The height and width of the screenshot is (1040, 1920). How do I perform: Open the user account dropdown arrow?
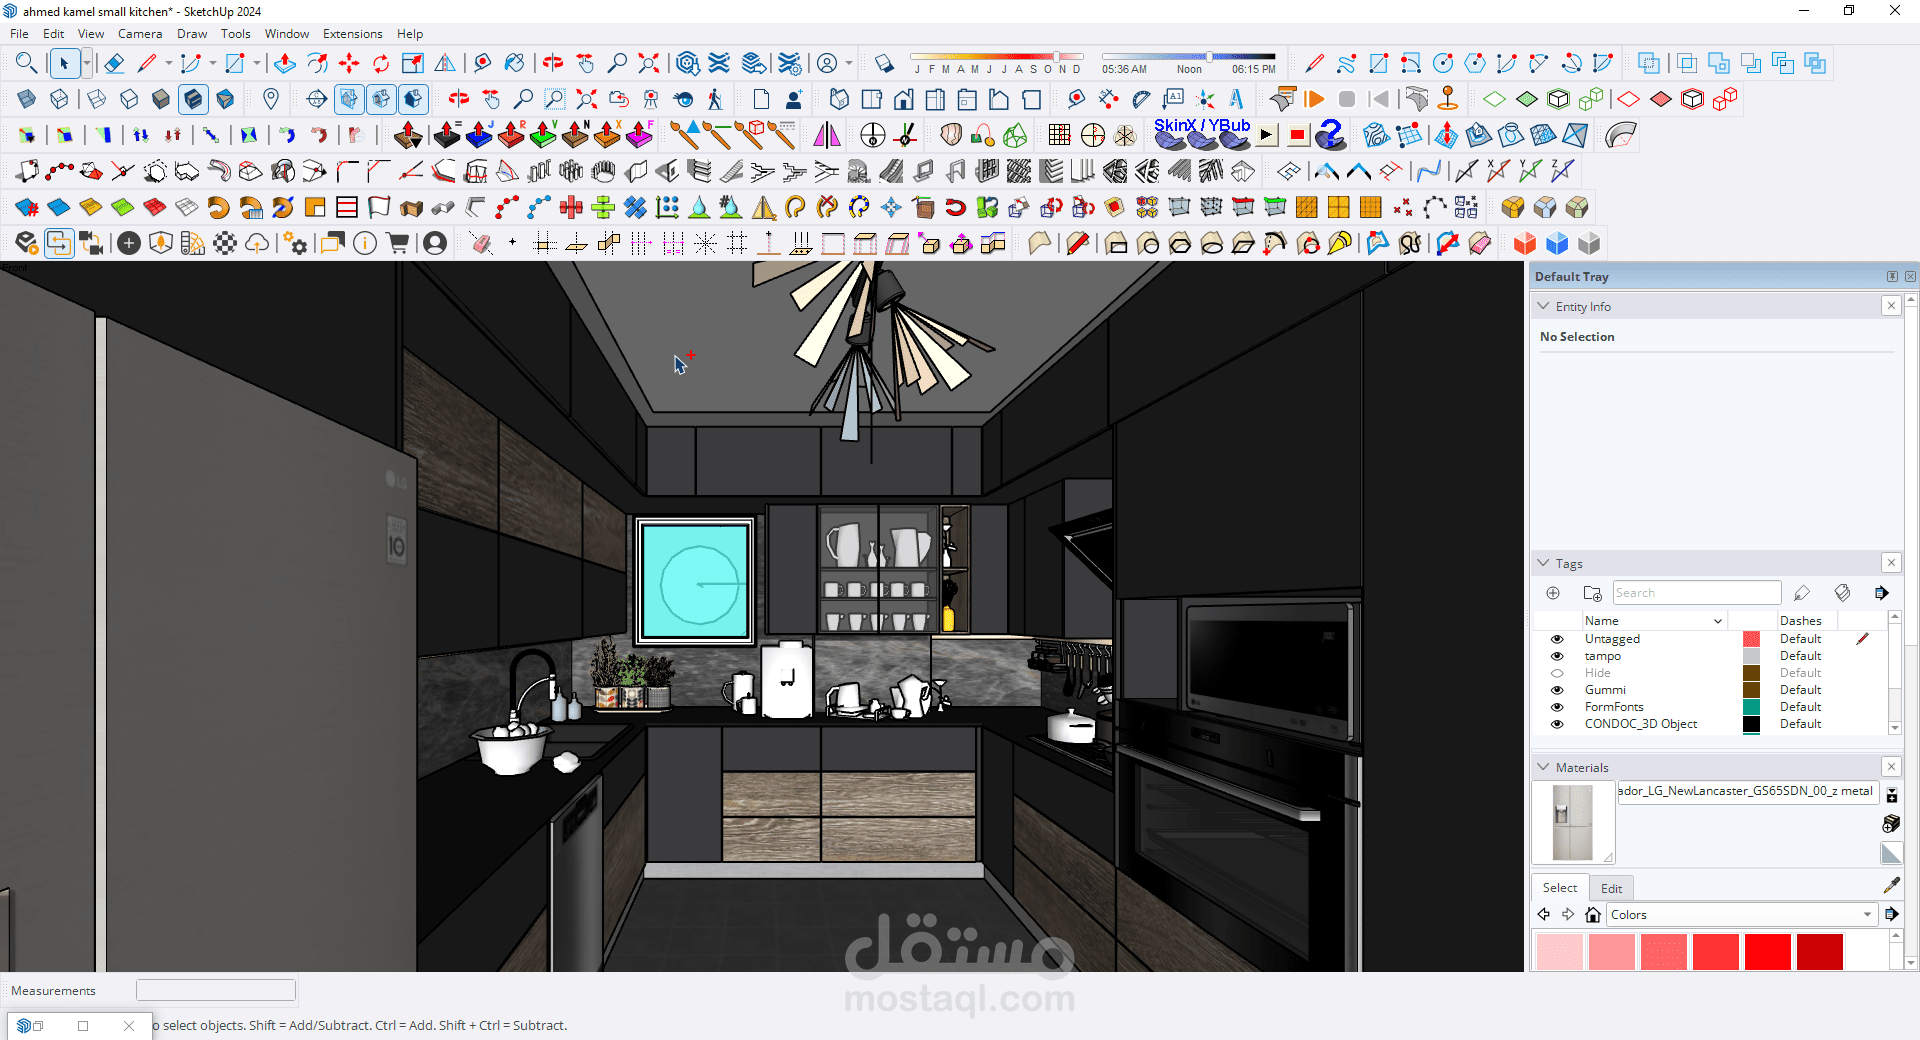click(848, 64)
